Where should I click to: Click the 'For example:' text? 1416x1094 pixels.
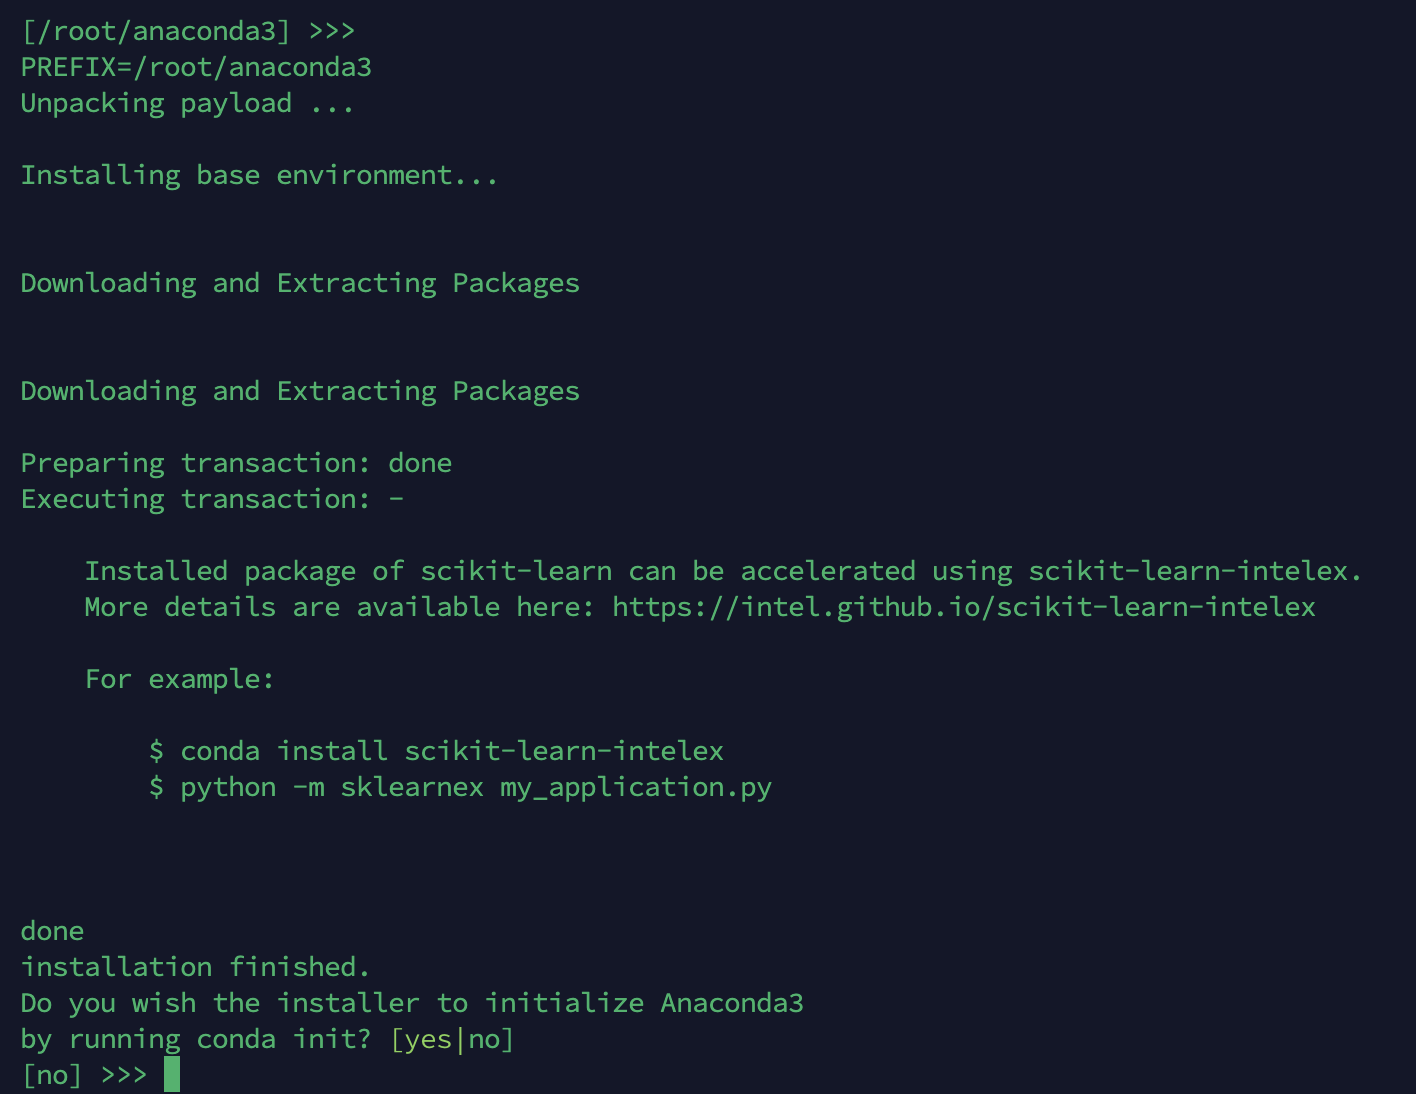pyautogui.click(x=179, y=680)
